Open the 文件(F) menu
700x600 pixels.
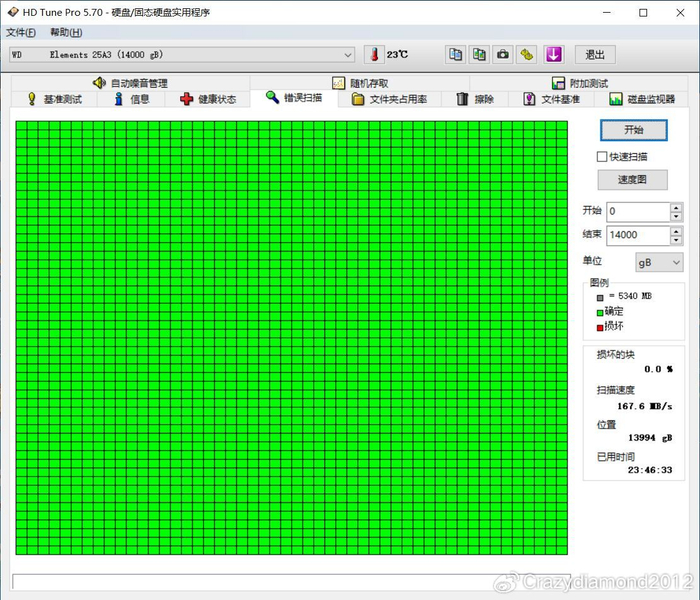click(x=21, y=33)
